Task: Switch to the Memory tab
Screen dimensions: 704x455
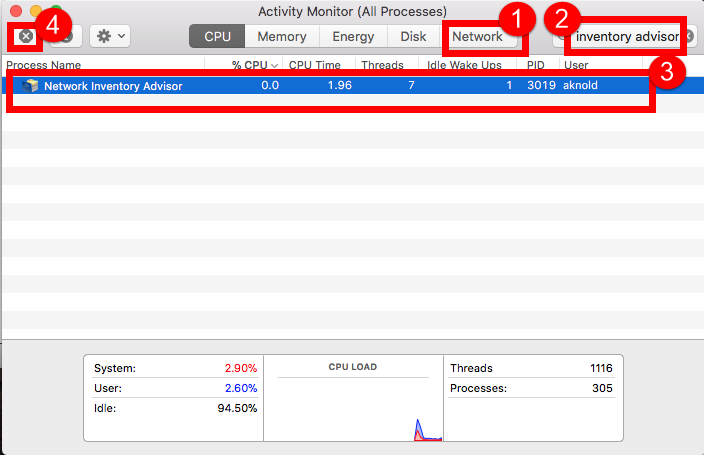Action: click(x=281, y=36)
